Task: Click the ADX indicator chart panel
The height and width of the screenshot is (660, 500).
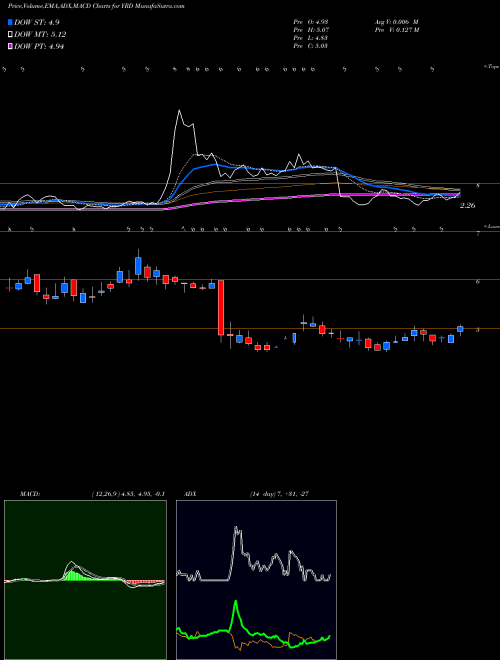Action: click(x=256, y=580)
